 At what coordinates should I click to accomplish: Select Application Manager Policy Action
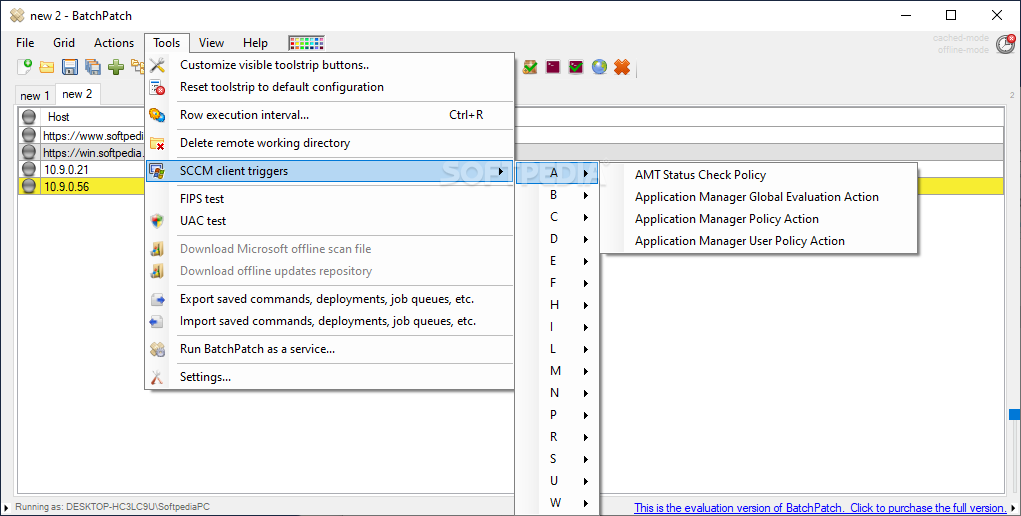coord(759,220)
